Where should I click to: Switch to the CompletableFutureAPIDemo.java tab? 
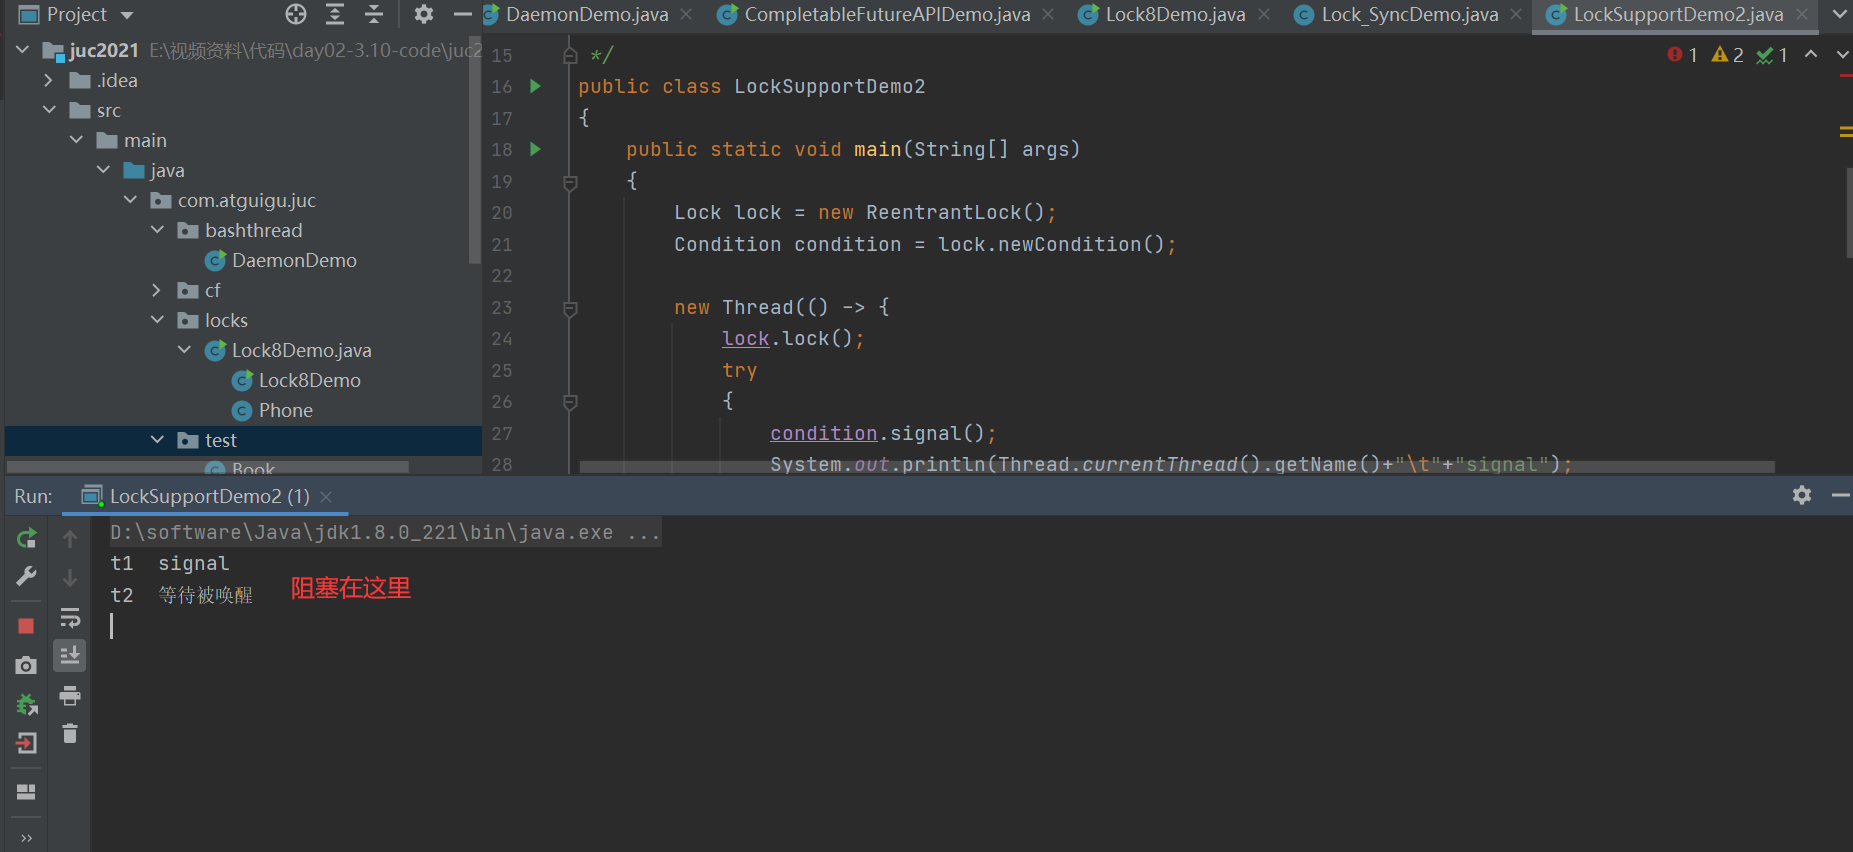coord(886,14)
